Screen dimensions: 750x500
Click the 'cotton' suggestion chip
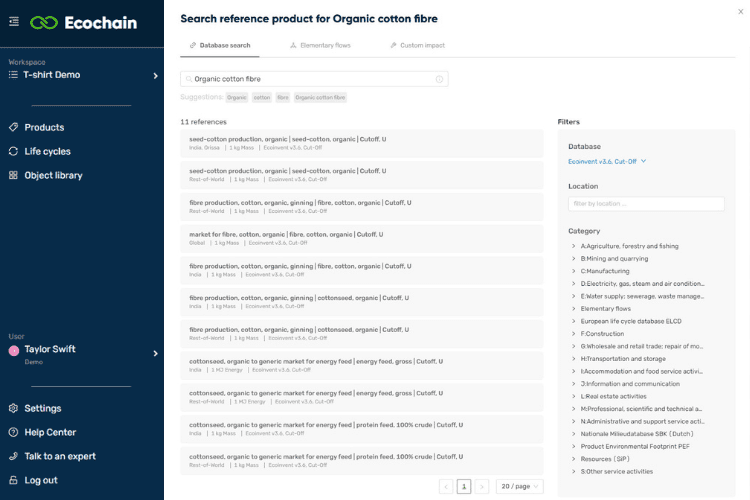(262, 97)
